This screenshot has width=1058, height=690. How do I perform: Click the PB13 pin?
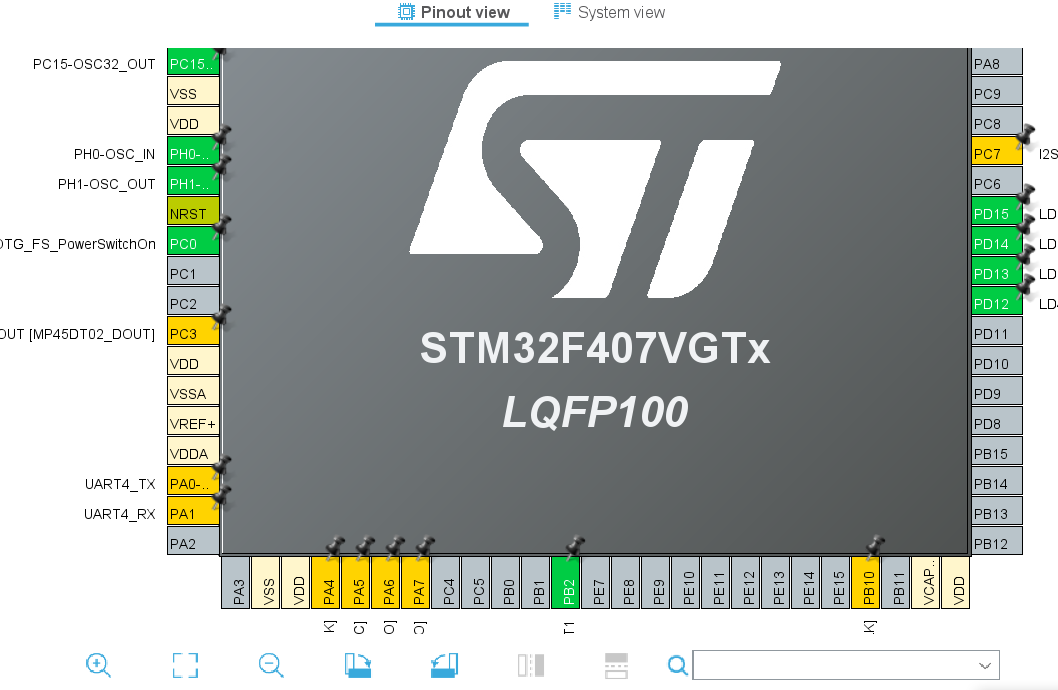(997, 513)
